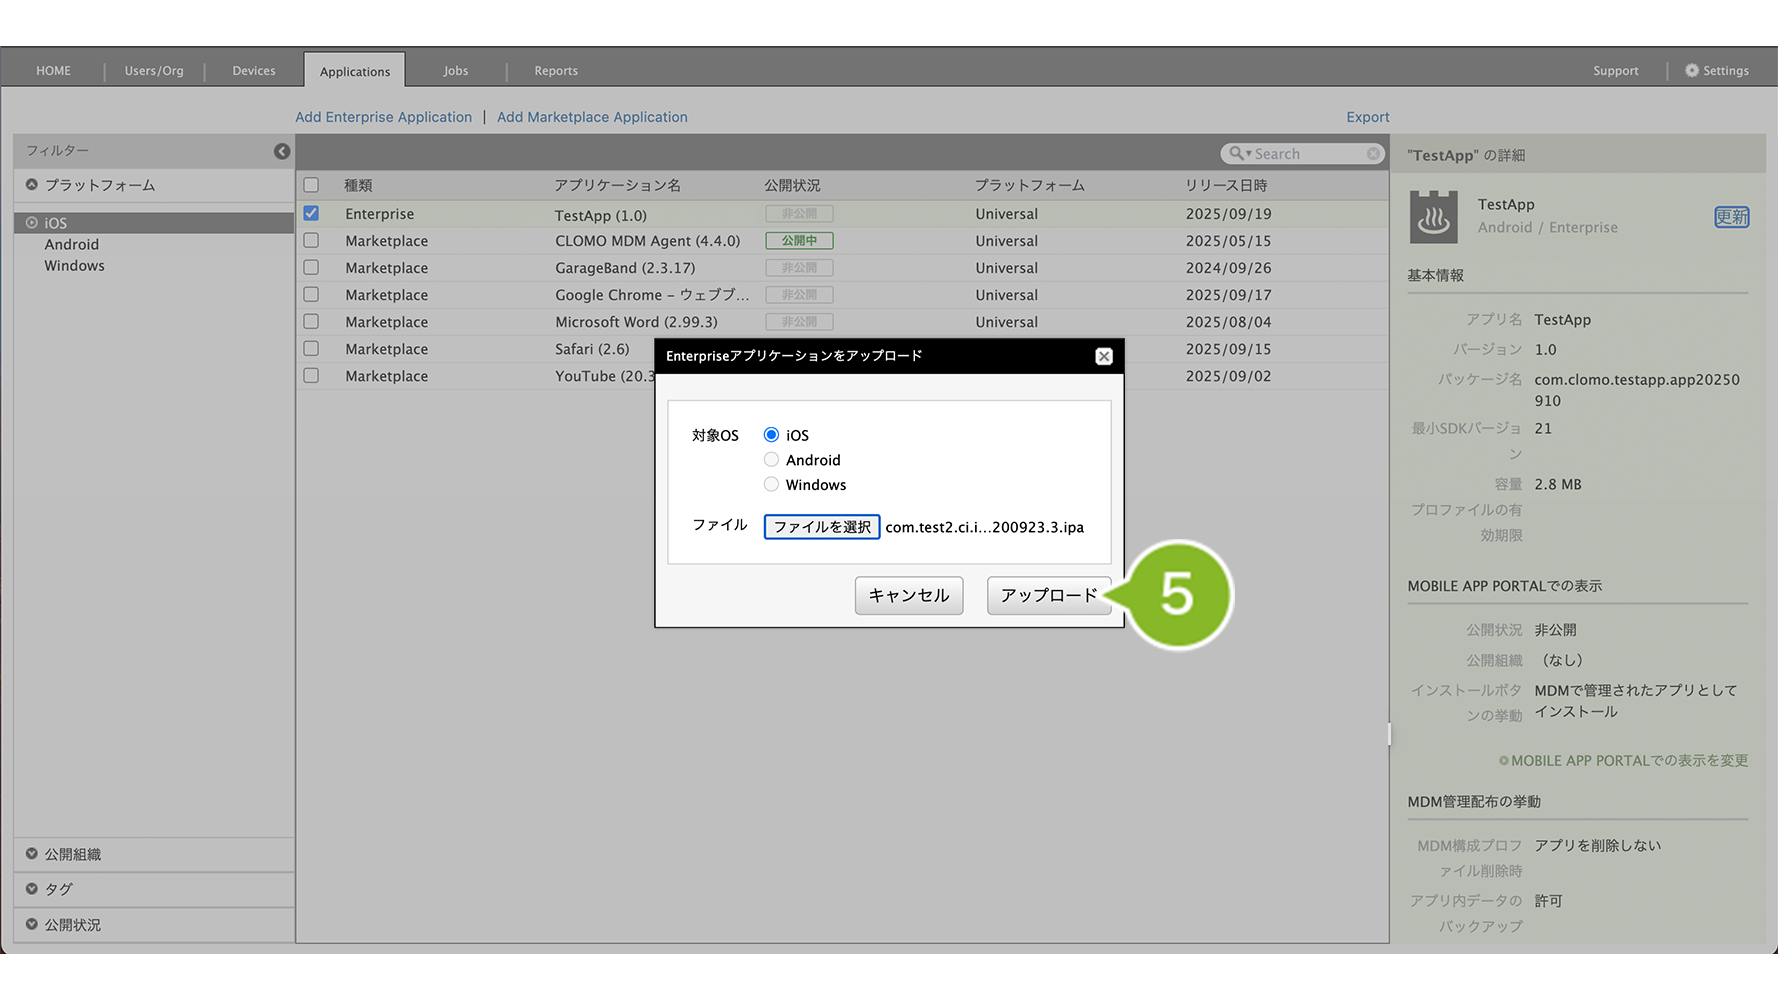
Task: Click the キャンセル button
Action: 908,596
